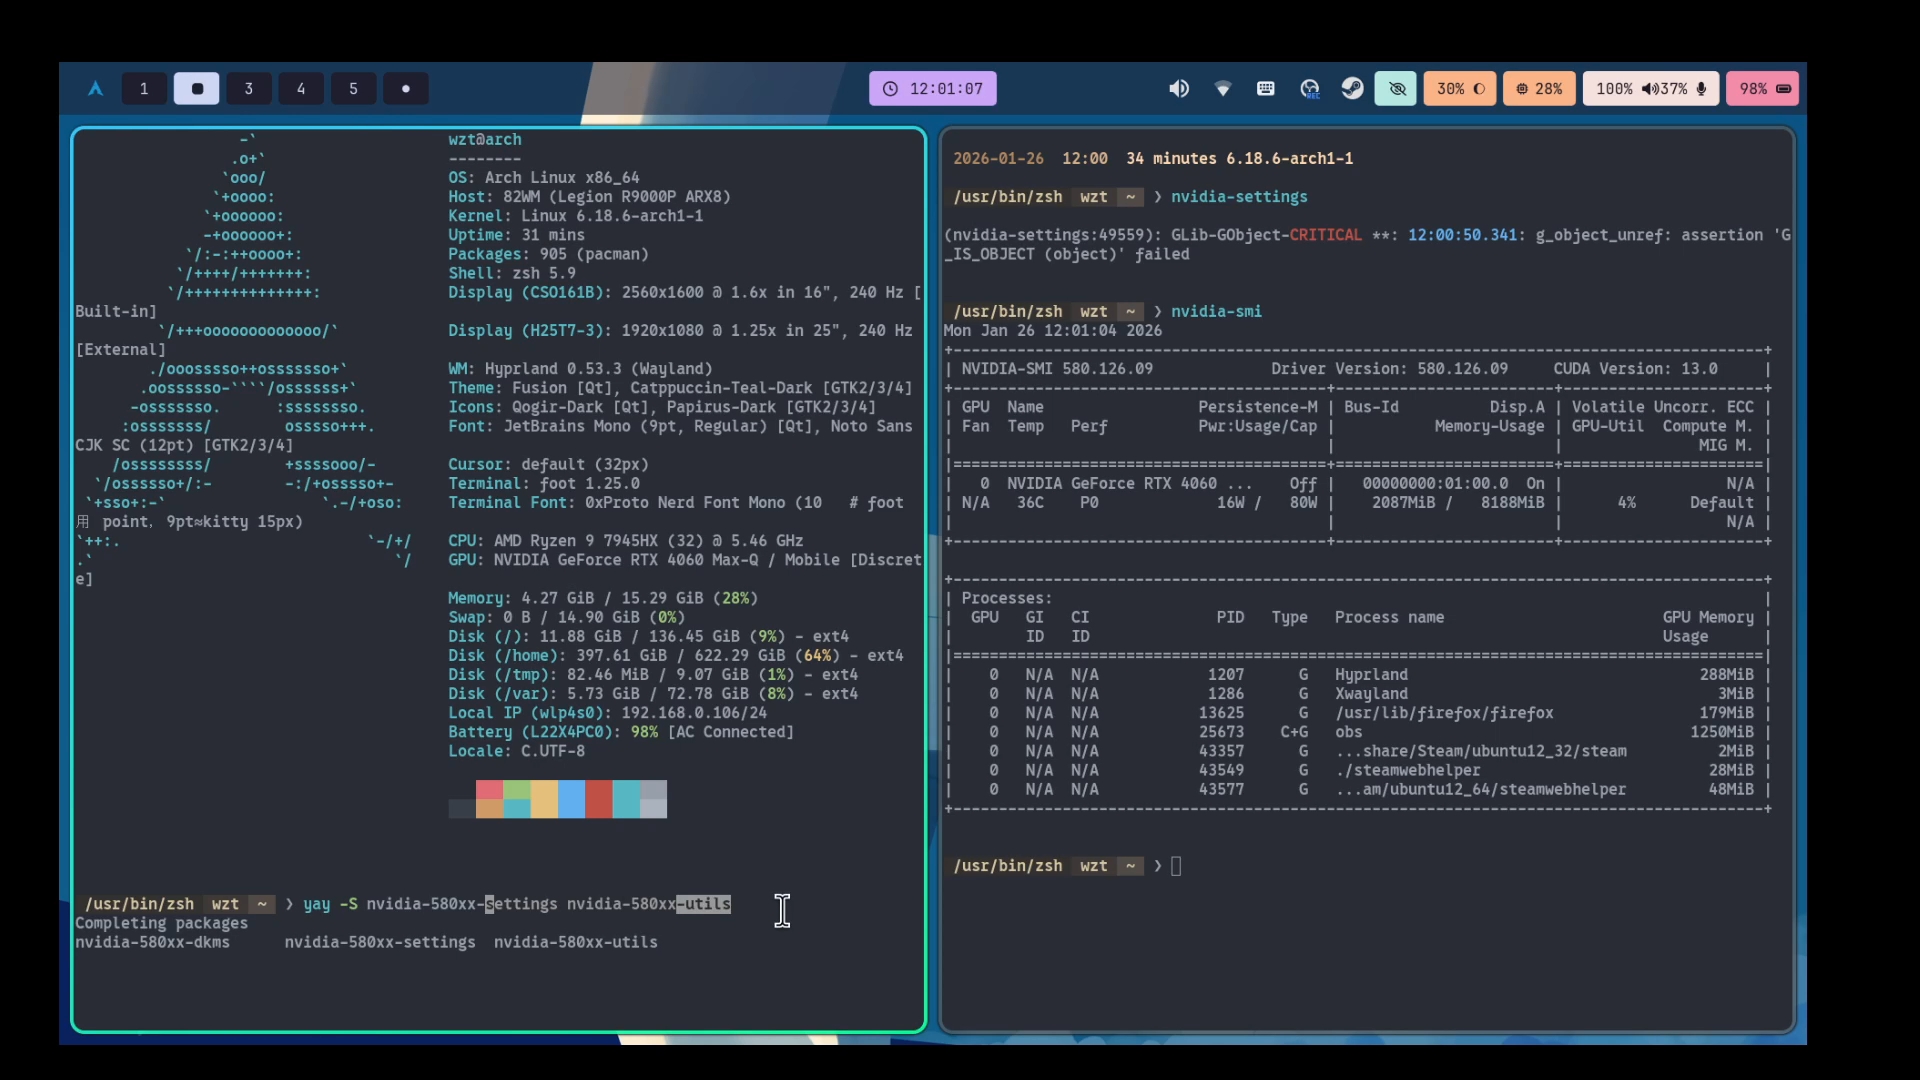1920x1080 pixels.
Task: Click the volume speaker tray icon
Action: [x=1179, y=89]
